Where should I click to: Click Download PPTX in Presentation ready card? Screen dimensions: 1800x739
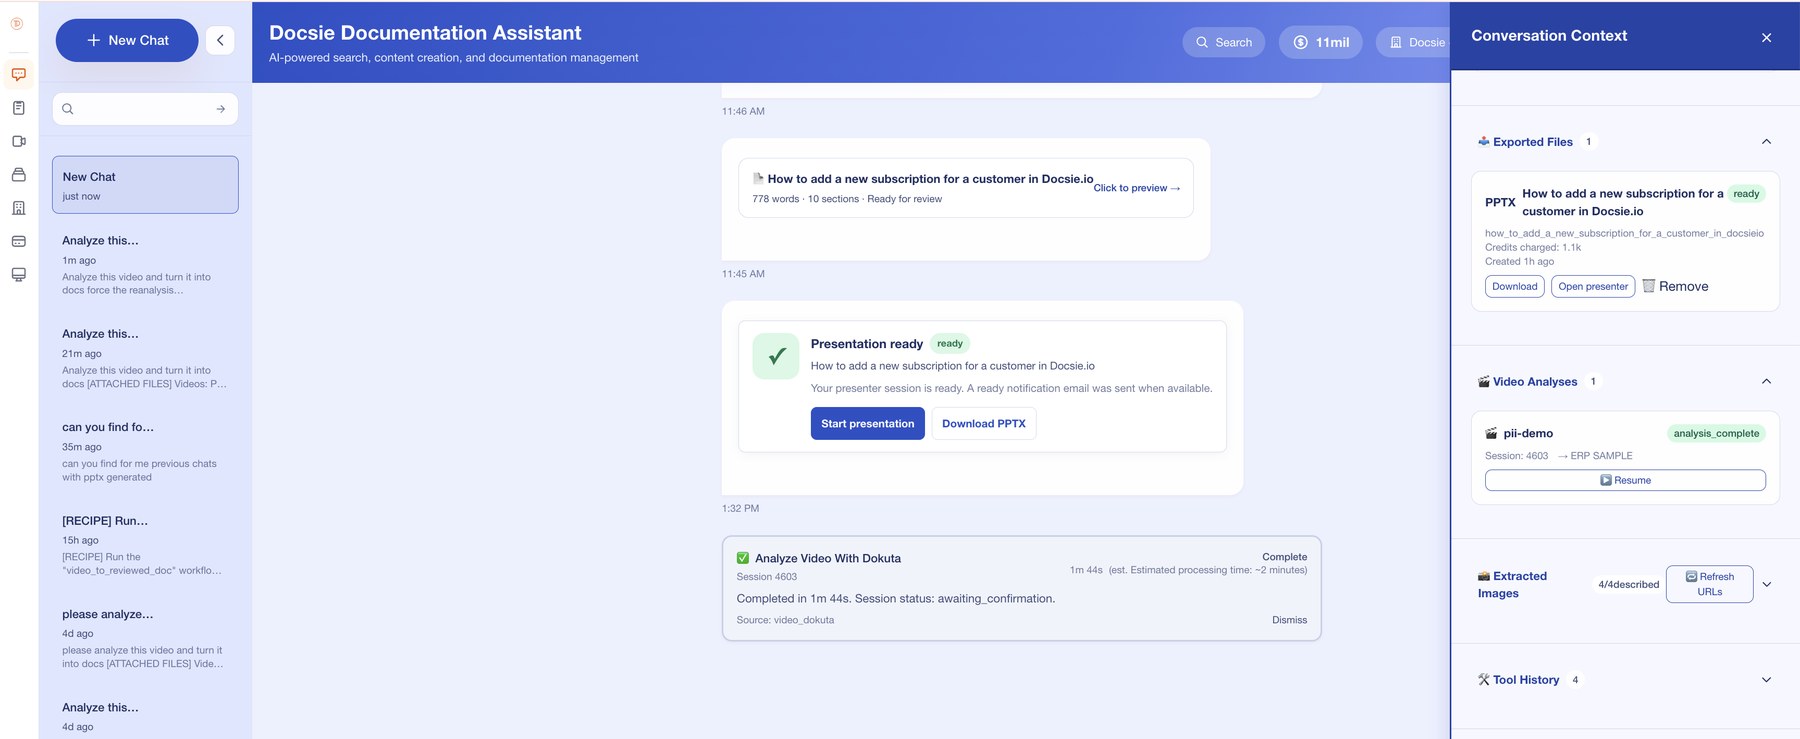(x=984, y=424)
